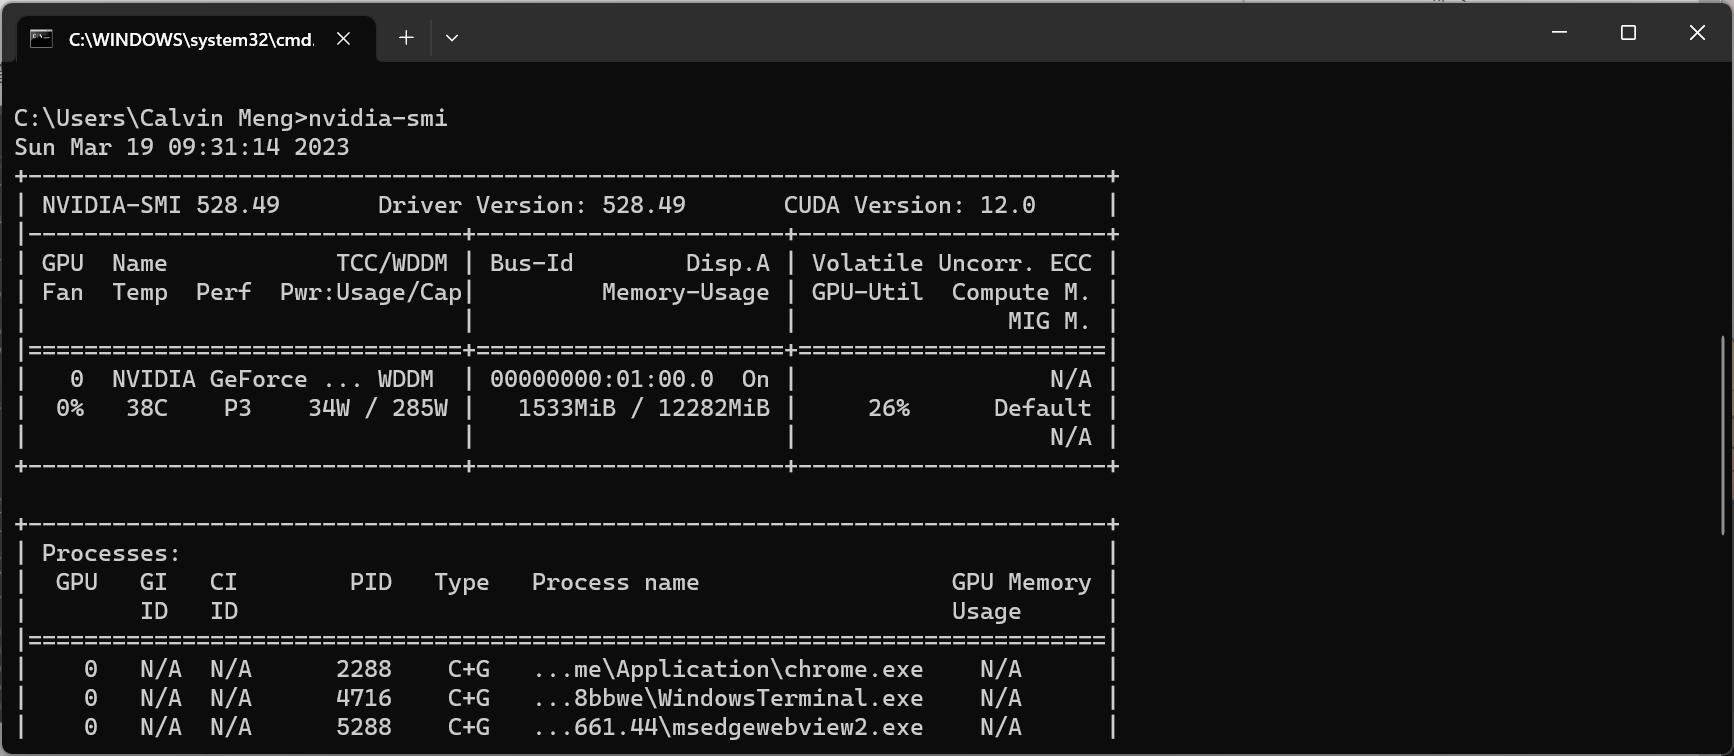Click the nvidia-smi command text
Image resolution: width=1734 pixels, height=756 pixels.
click(x=378, y=118)
